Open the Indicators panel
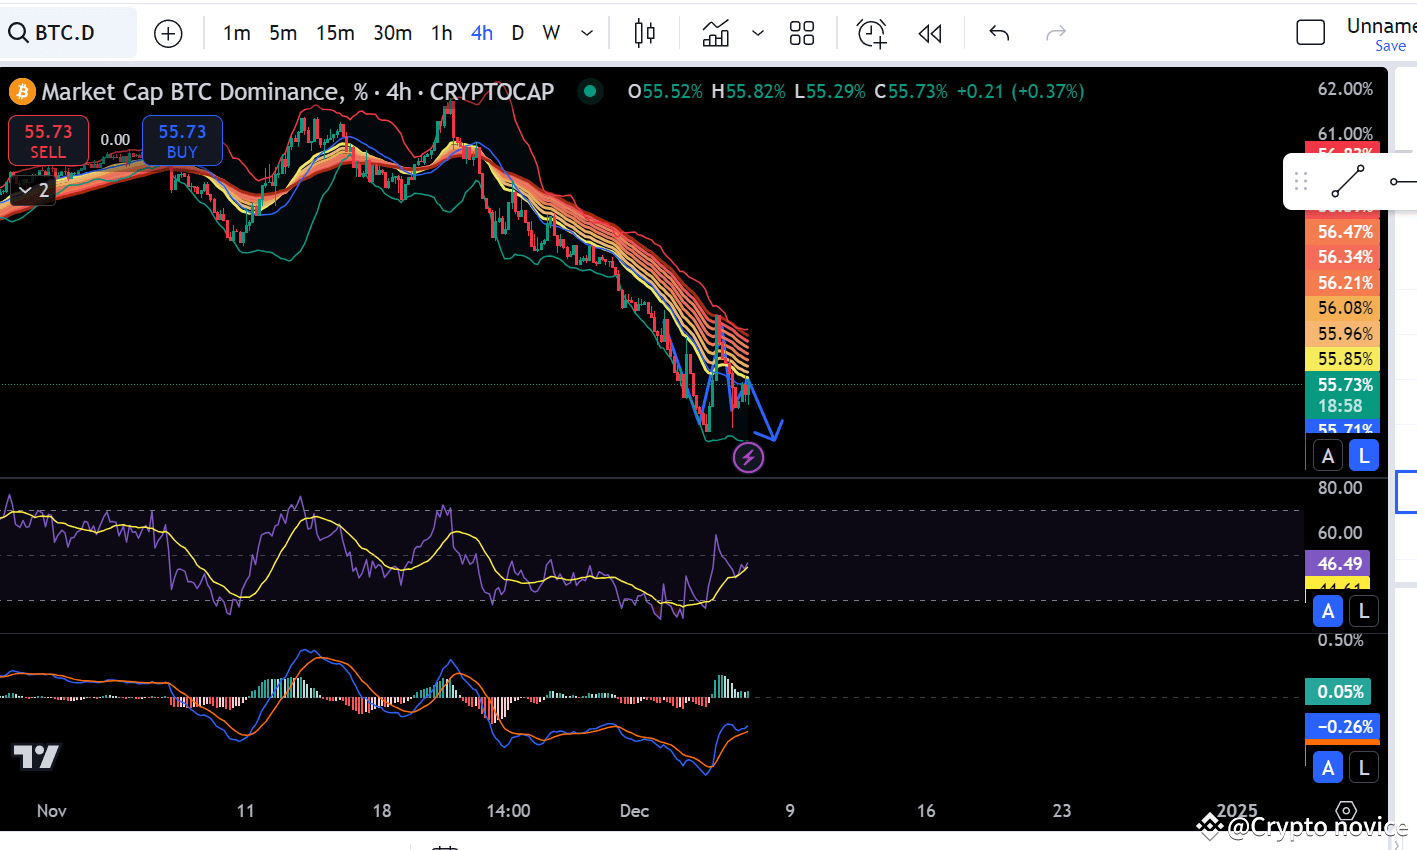 pyautogui.click(x=716, y=33)
